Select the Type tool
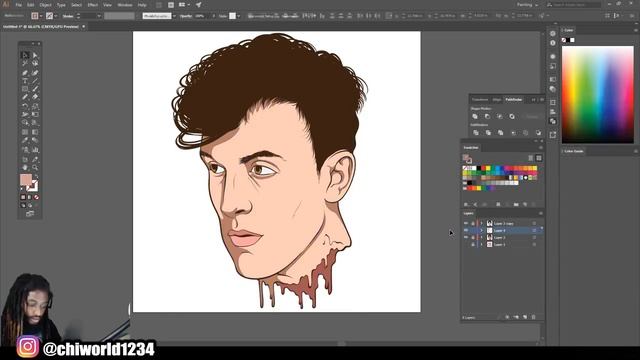This screenshot has height=360, width=640. [25, 81]
